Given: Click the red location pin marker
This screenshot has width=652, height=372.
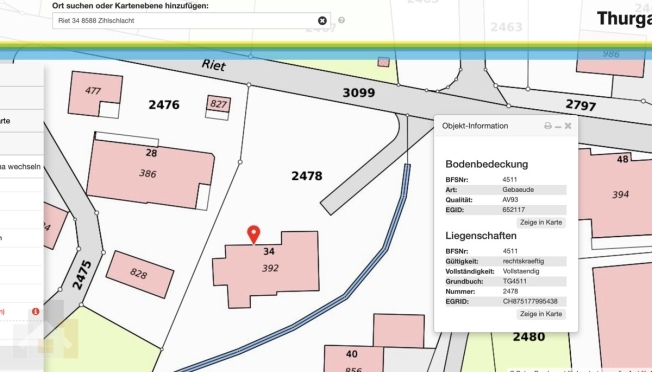Looking at the screenshot, I should coord(254,234).
